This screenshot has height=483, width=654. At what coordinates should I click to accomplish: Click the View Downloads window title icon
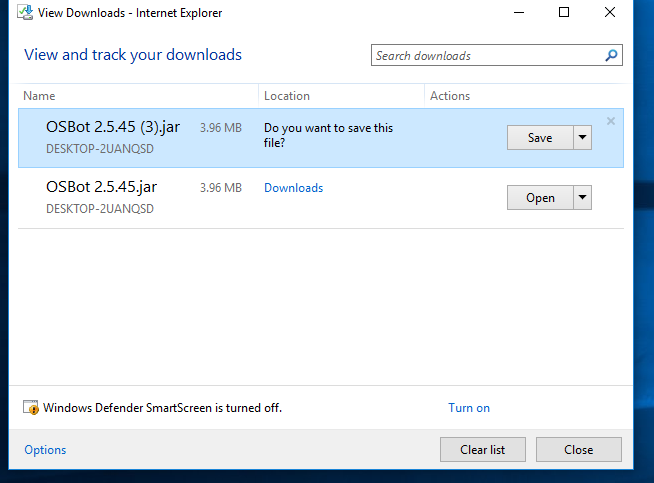pos(25,12)
